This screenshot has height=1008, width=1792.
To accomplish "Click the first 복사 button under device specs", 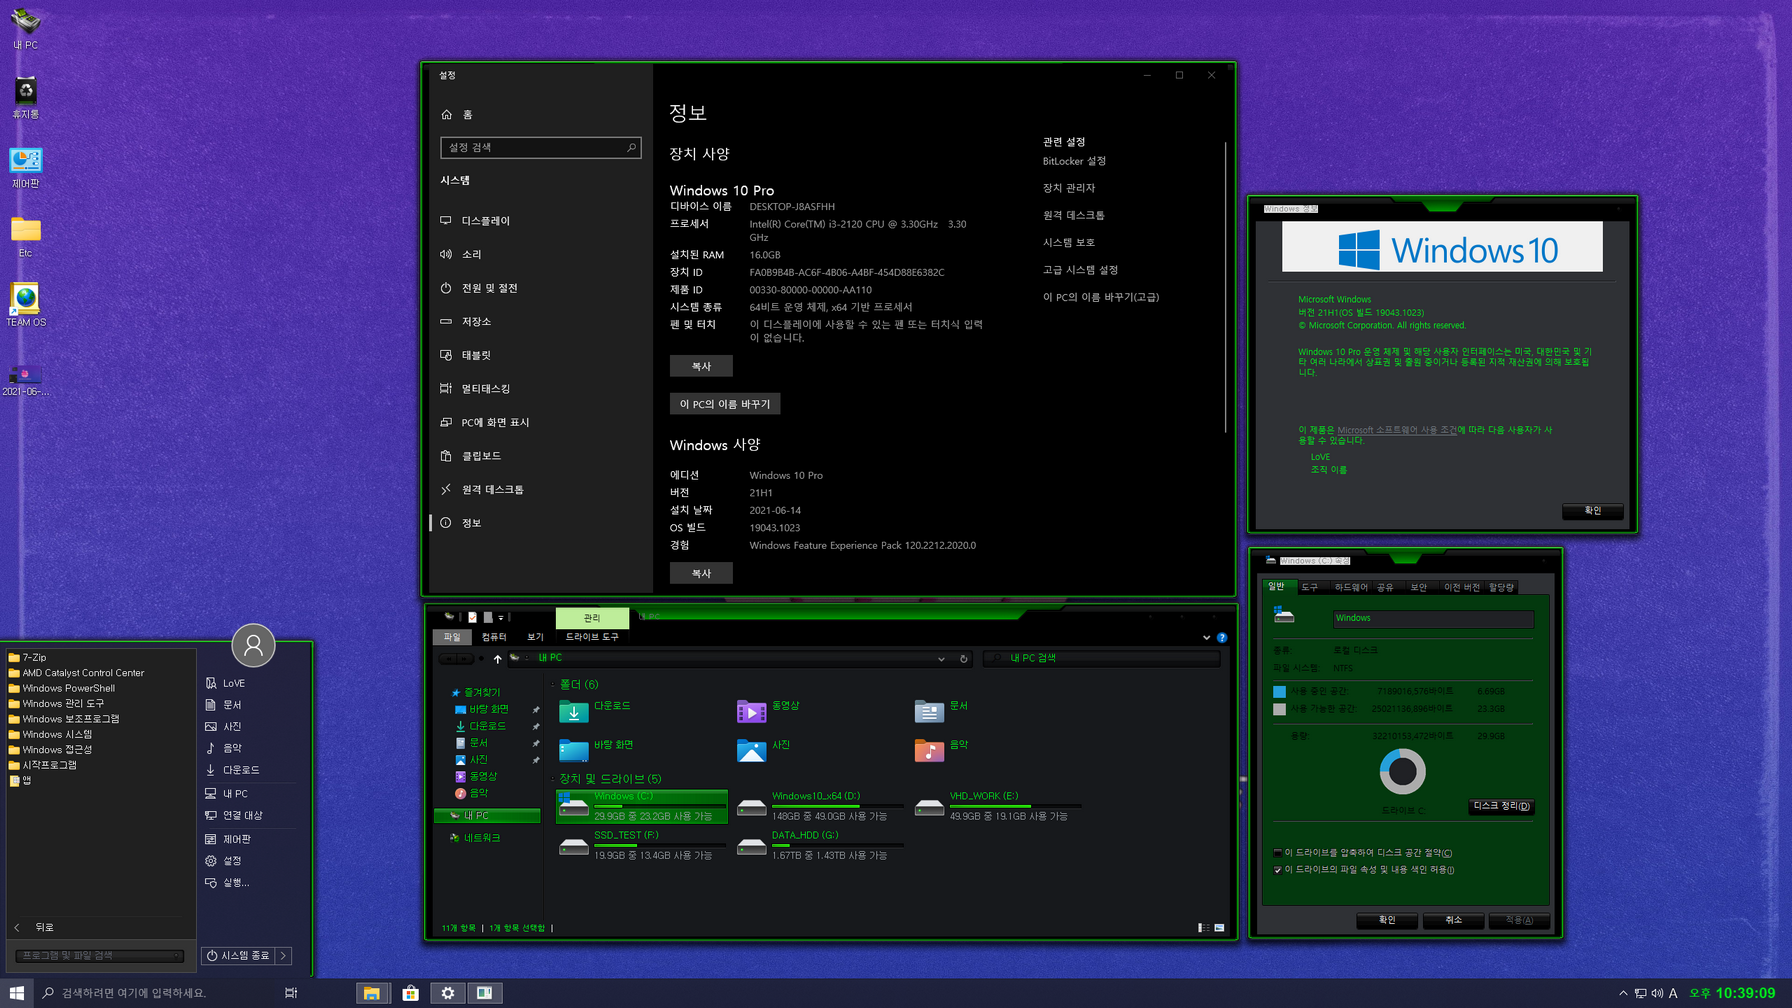I will coord(701,366).
